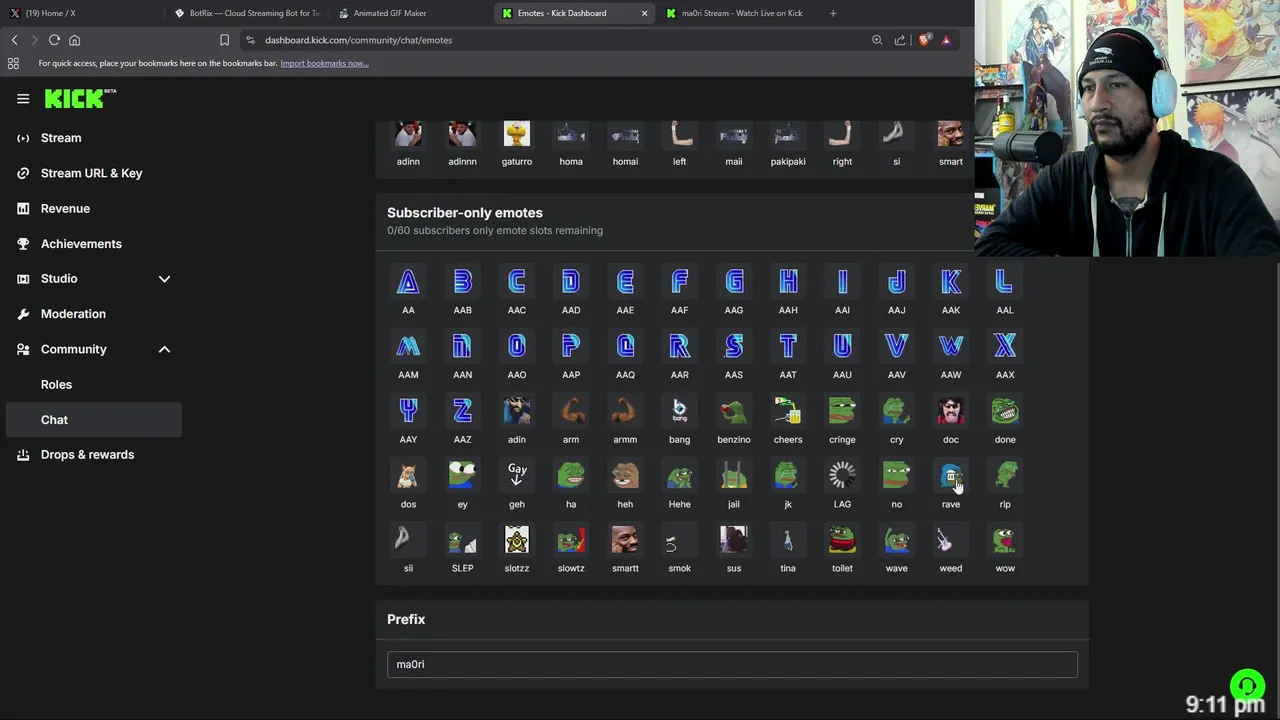
Task: Switch to the BotRix browser tab
Action: tap(247, 13)
